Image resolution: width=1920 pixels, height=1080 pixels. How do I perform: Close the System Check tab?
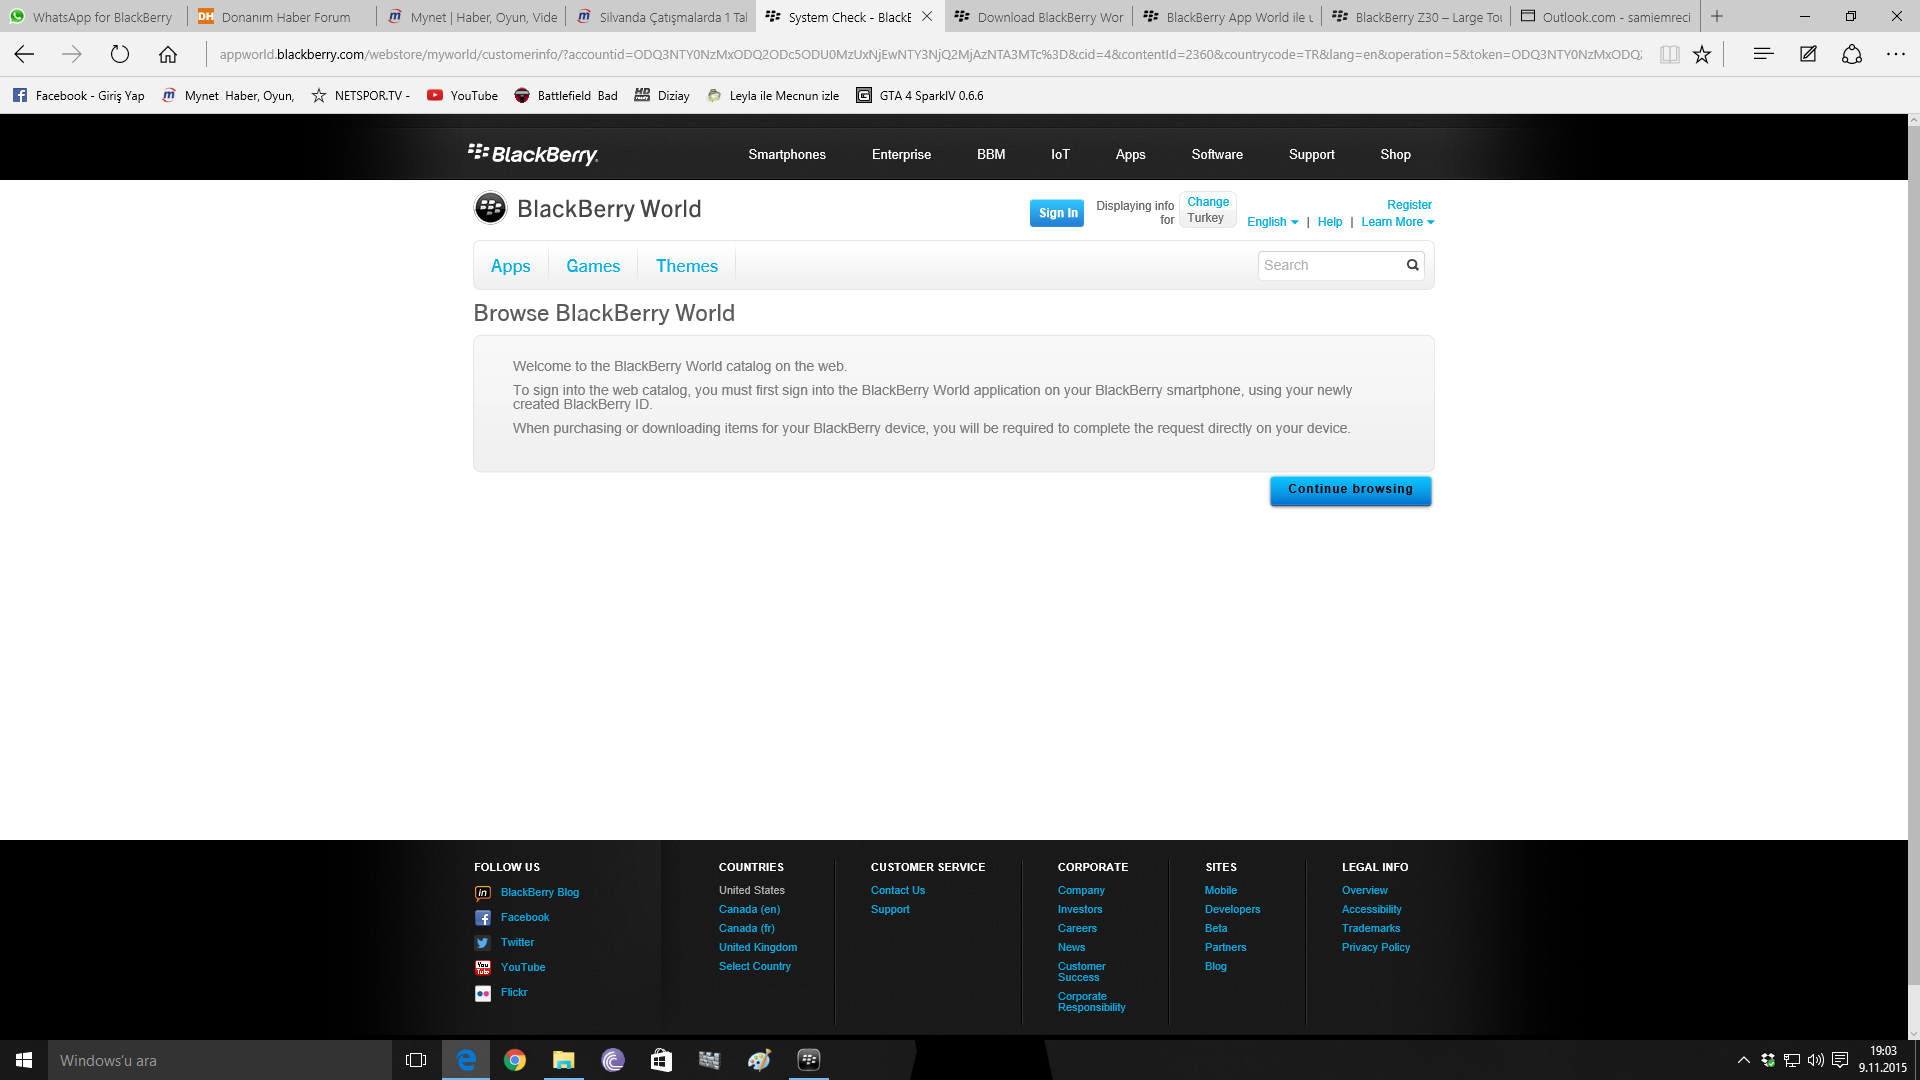(x=927, y=16)
